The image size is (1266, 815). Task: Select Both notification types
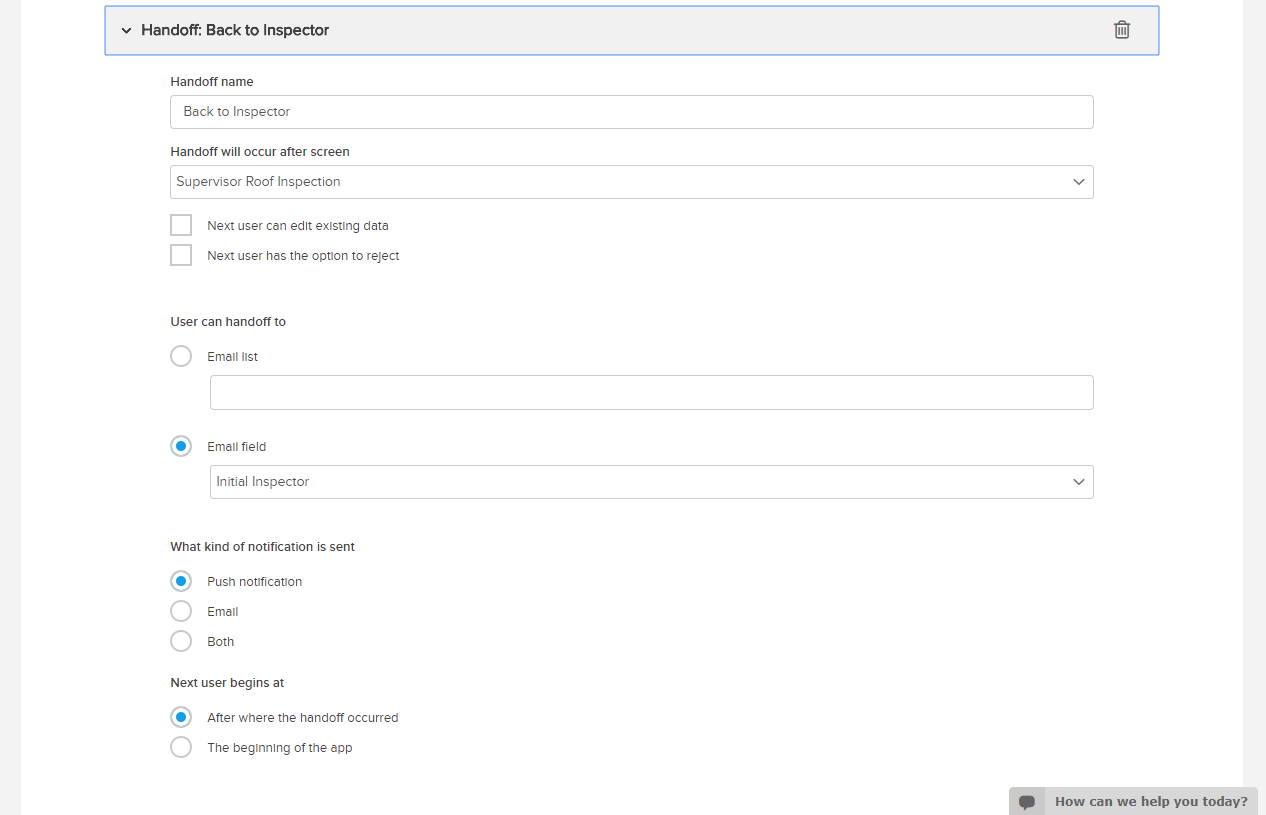click(181, 641)
